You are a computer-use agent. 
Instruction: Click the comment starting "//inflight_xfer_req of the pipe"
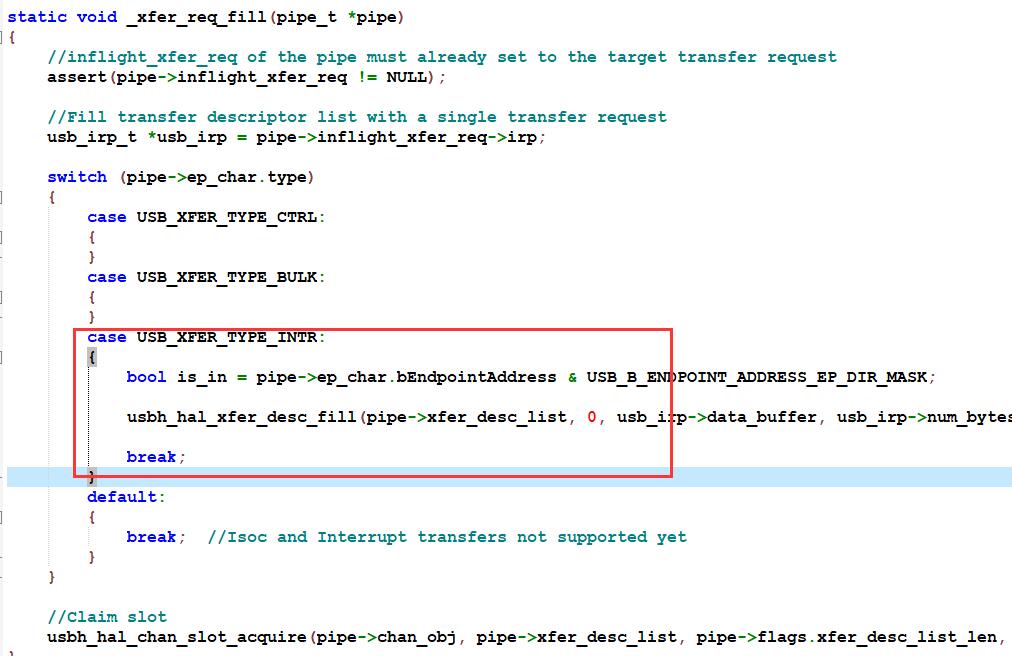441,57
